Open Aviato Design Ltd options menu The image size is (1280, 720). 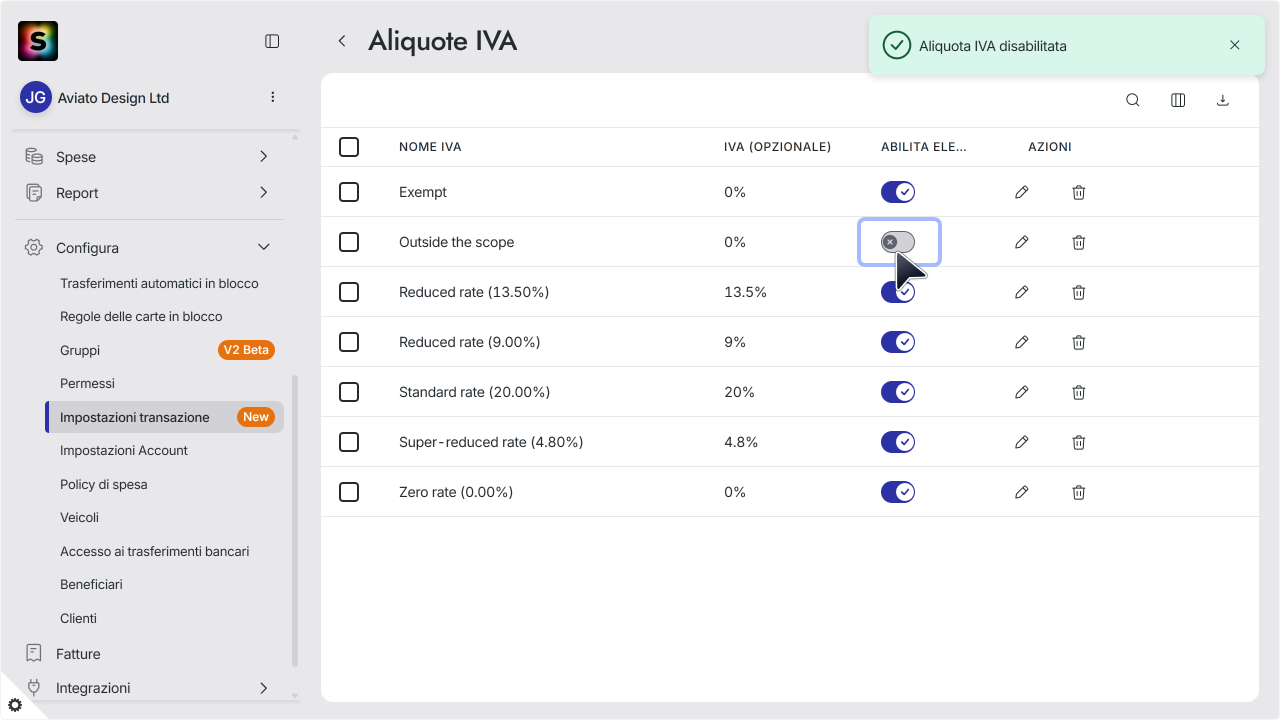273,97
